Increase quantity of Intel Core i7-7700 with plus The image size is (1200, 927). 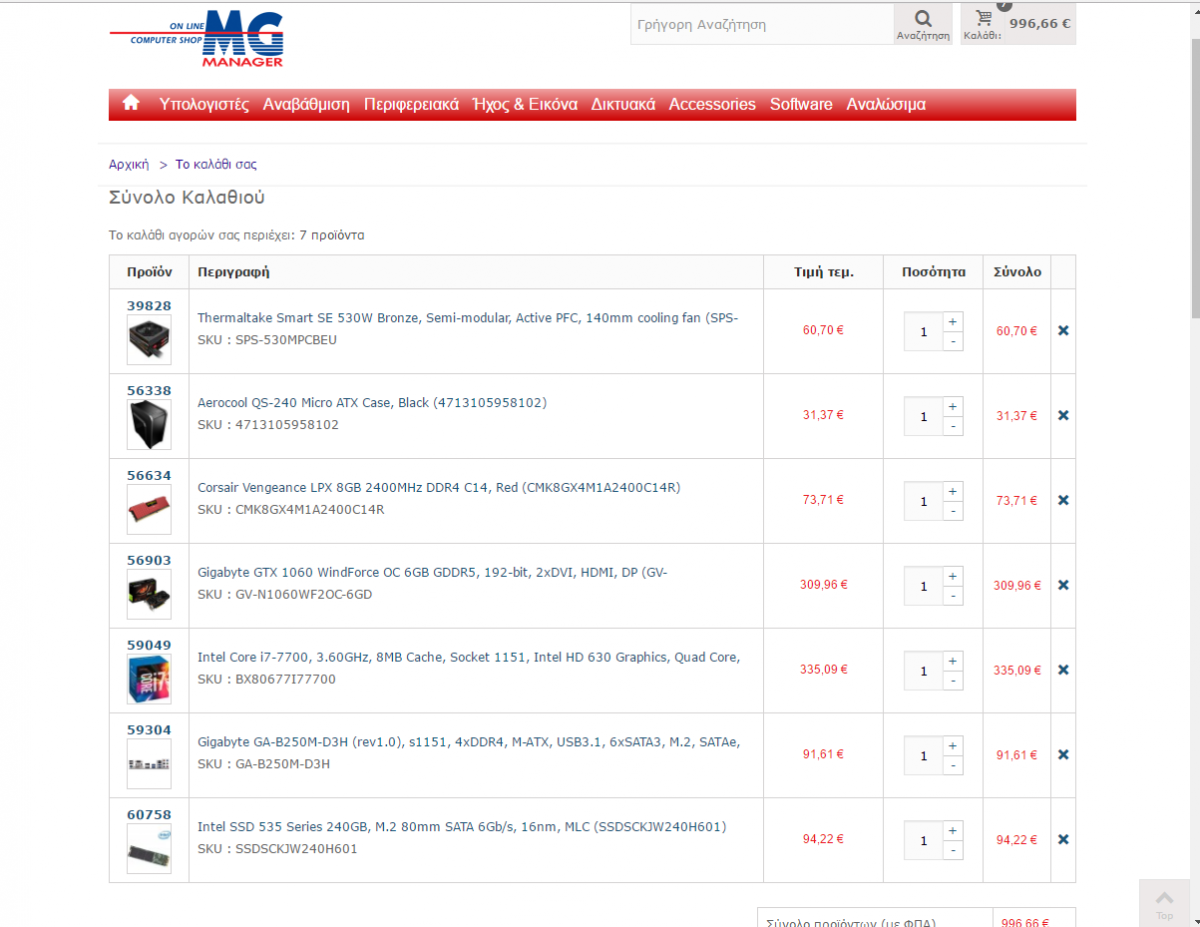point(953,661)
